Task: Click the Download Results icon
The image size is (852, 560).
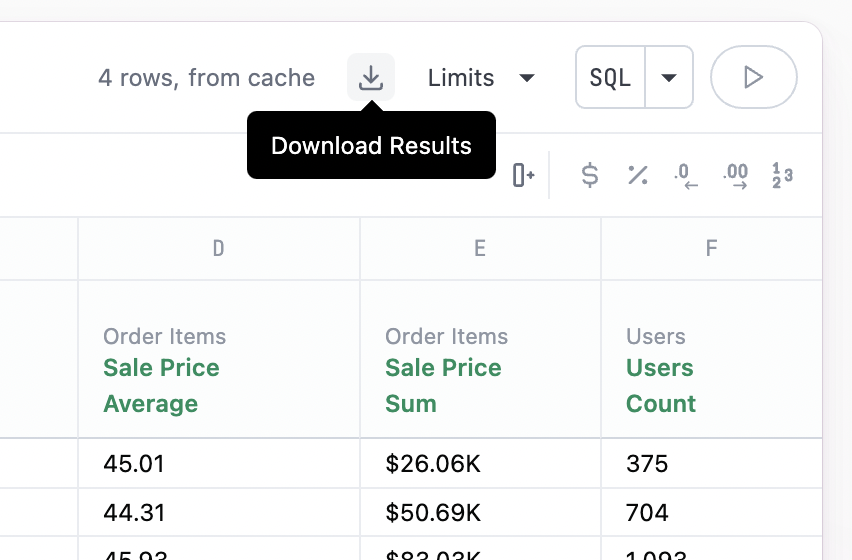Action: [x=371, y=77]
